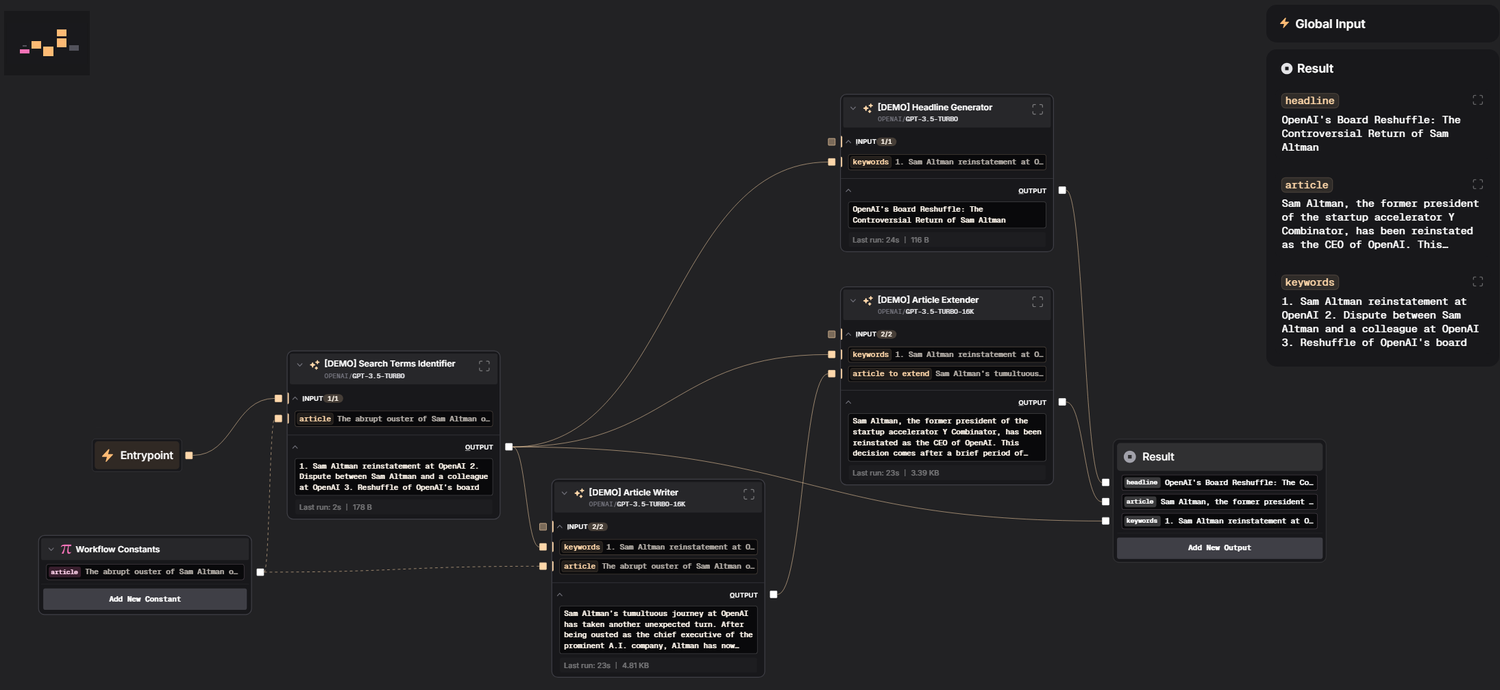Screen dimensions: 1500x690
Task: Expand the keywords result in the sidebar
Action: click(1478, 281)
